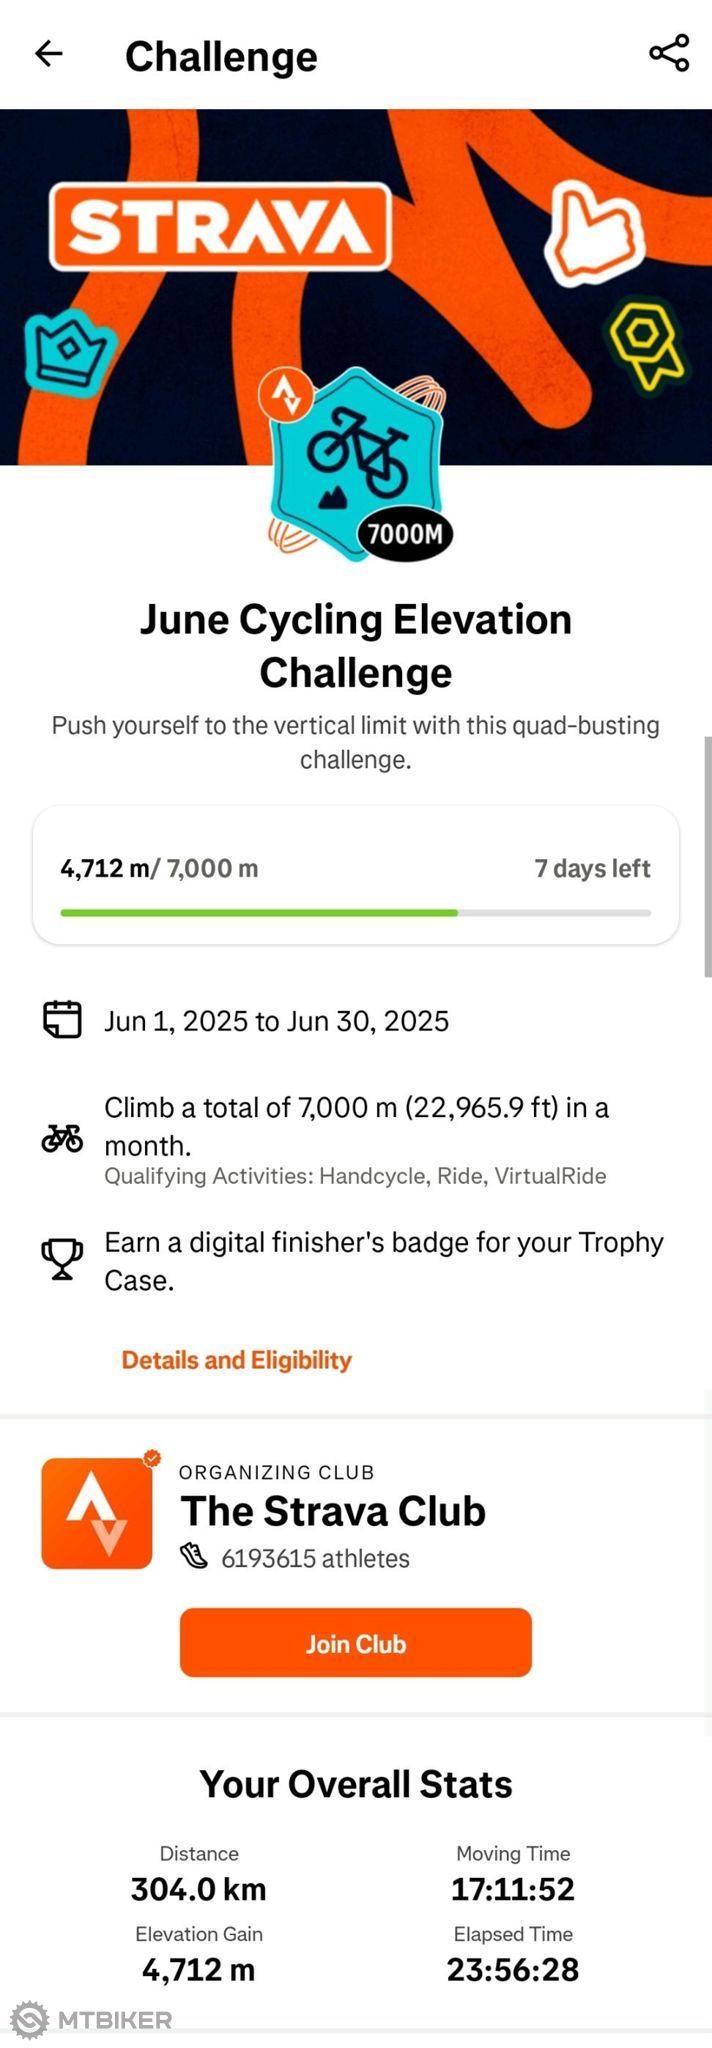Click the shoe icon near athletes count
This screenshot has width=712, height=2048.
click(x=194, y=1557)
